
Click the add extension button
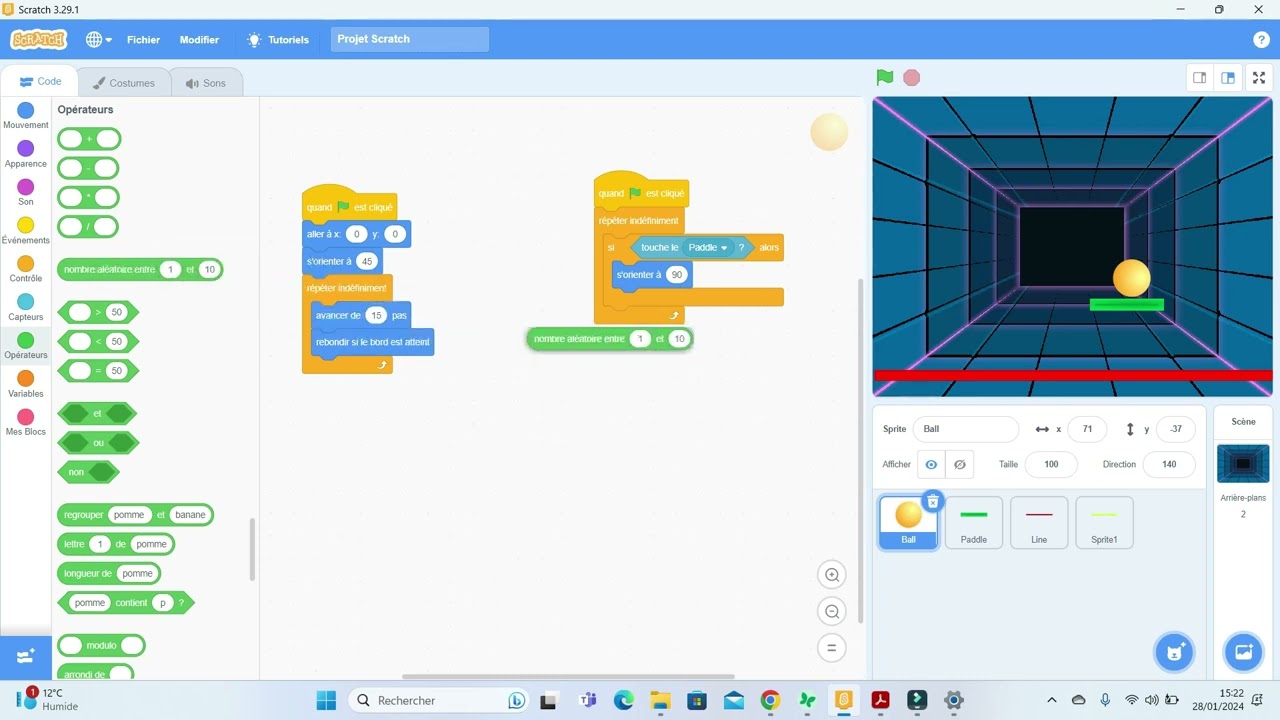click(x=26, y=656)
